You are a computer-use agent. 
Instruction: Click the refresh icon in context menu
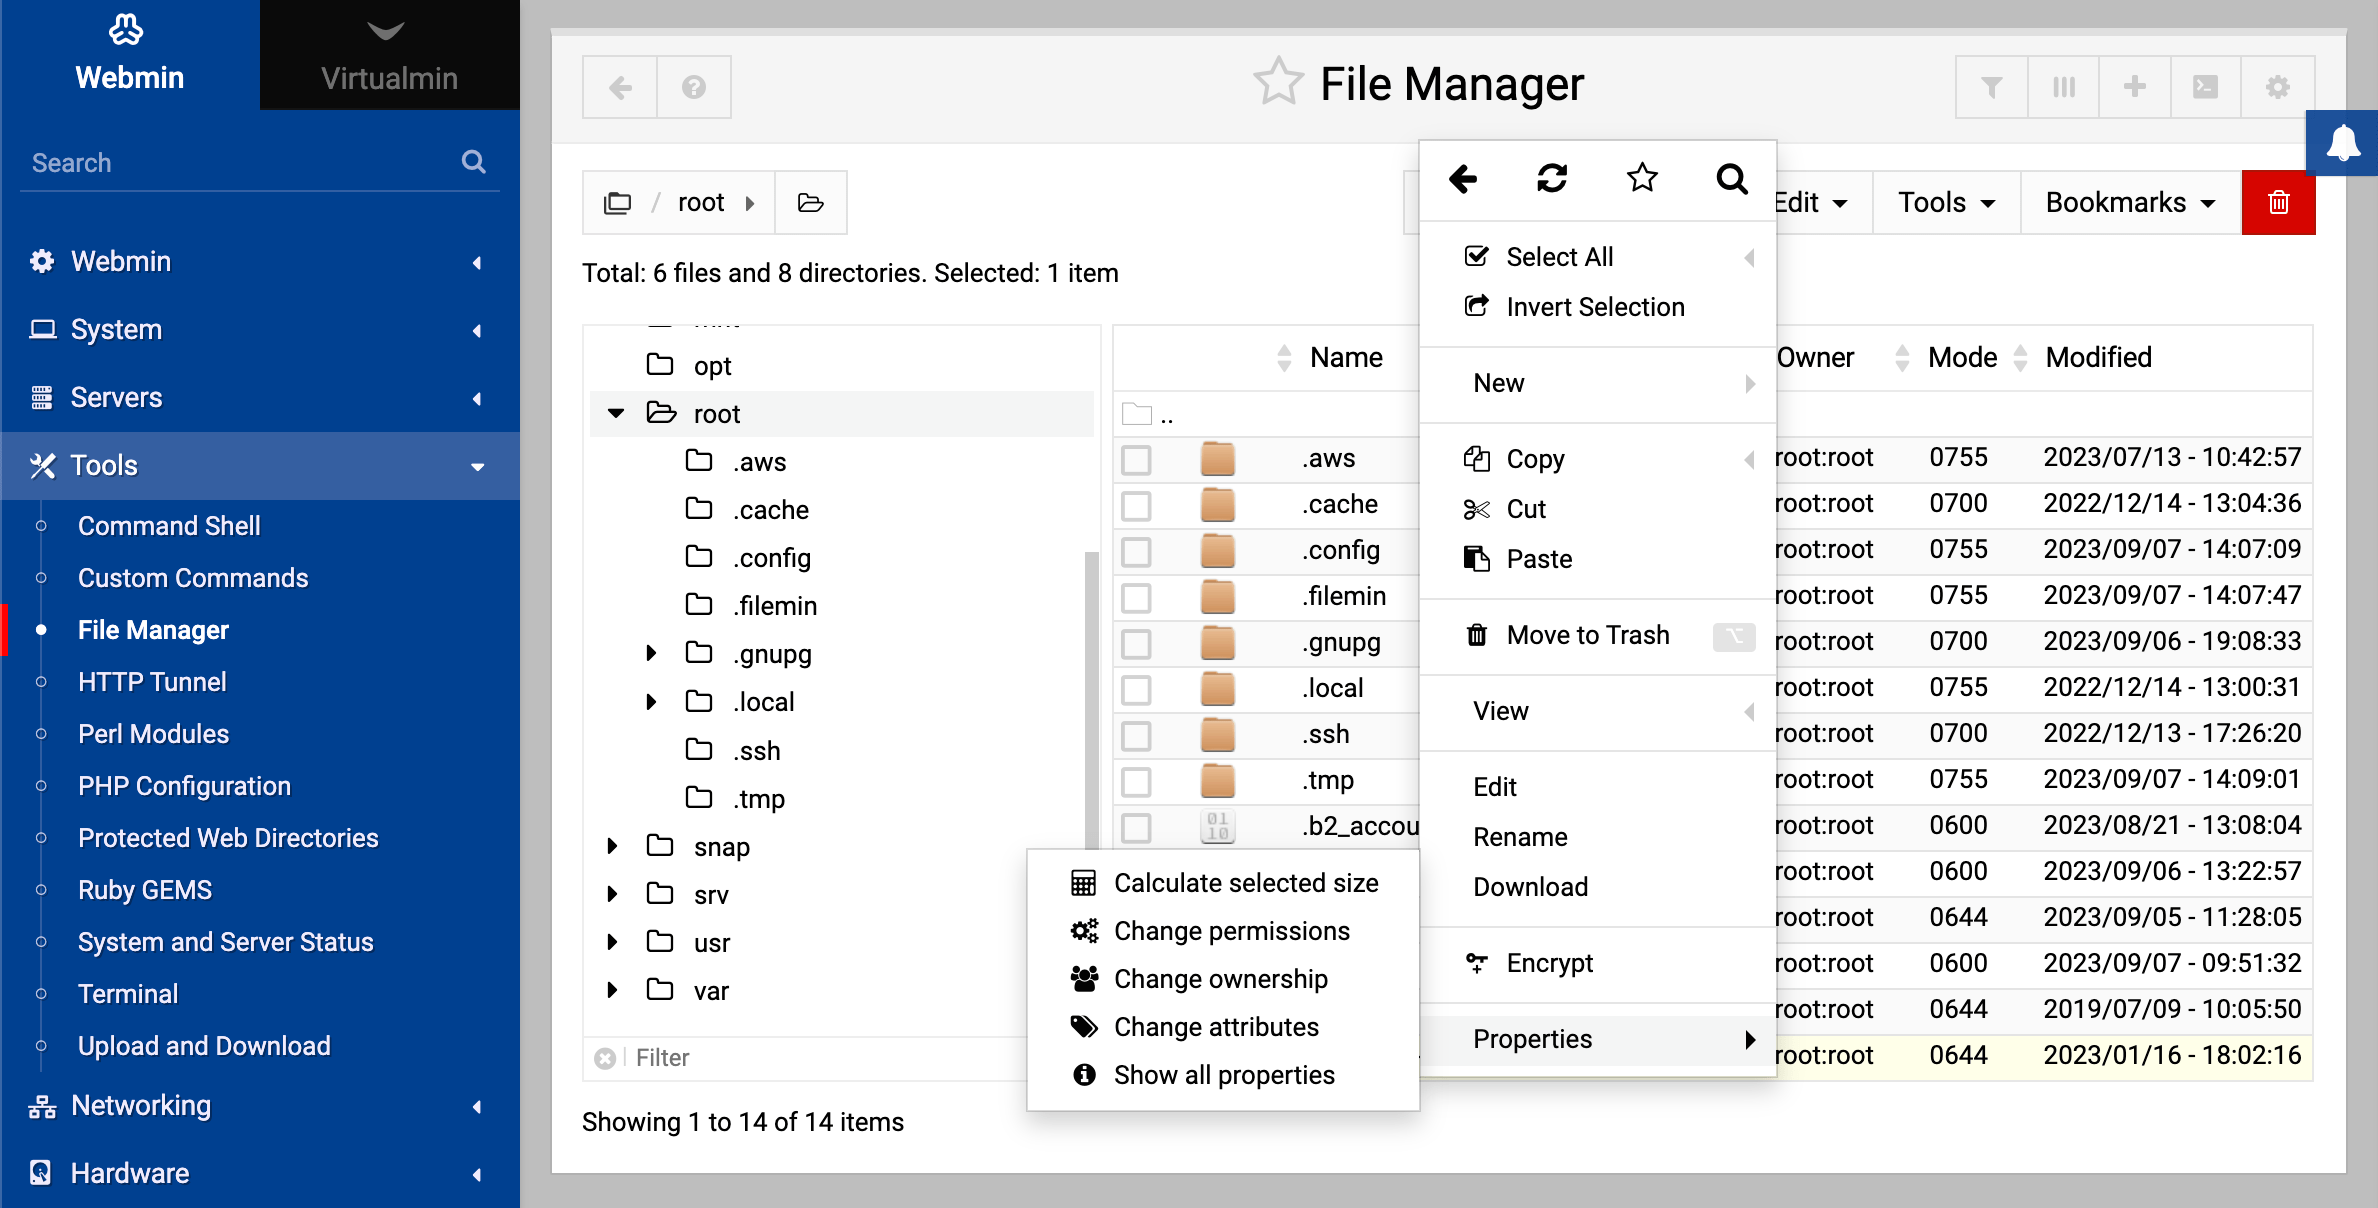pos(1552,179)
